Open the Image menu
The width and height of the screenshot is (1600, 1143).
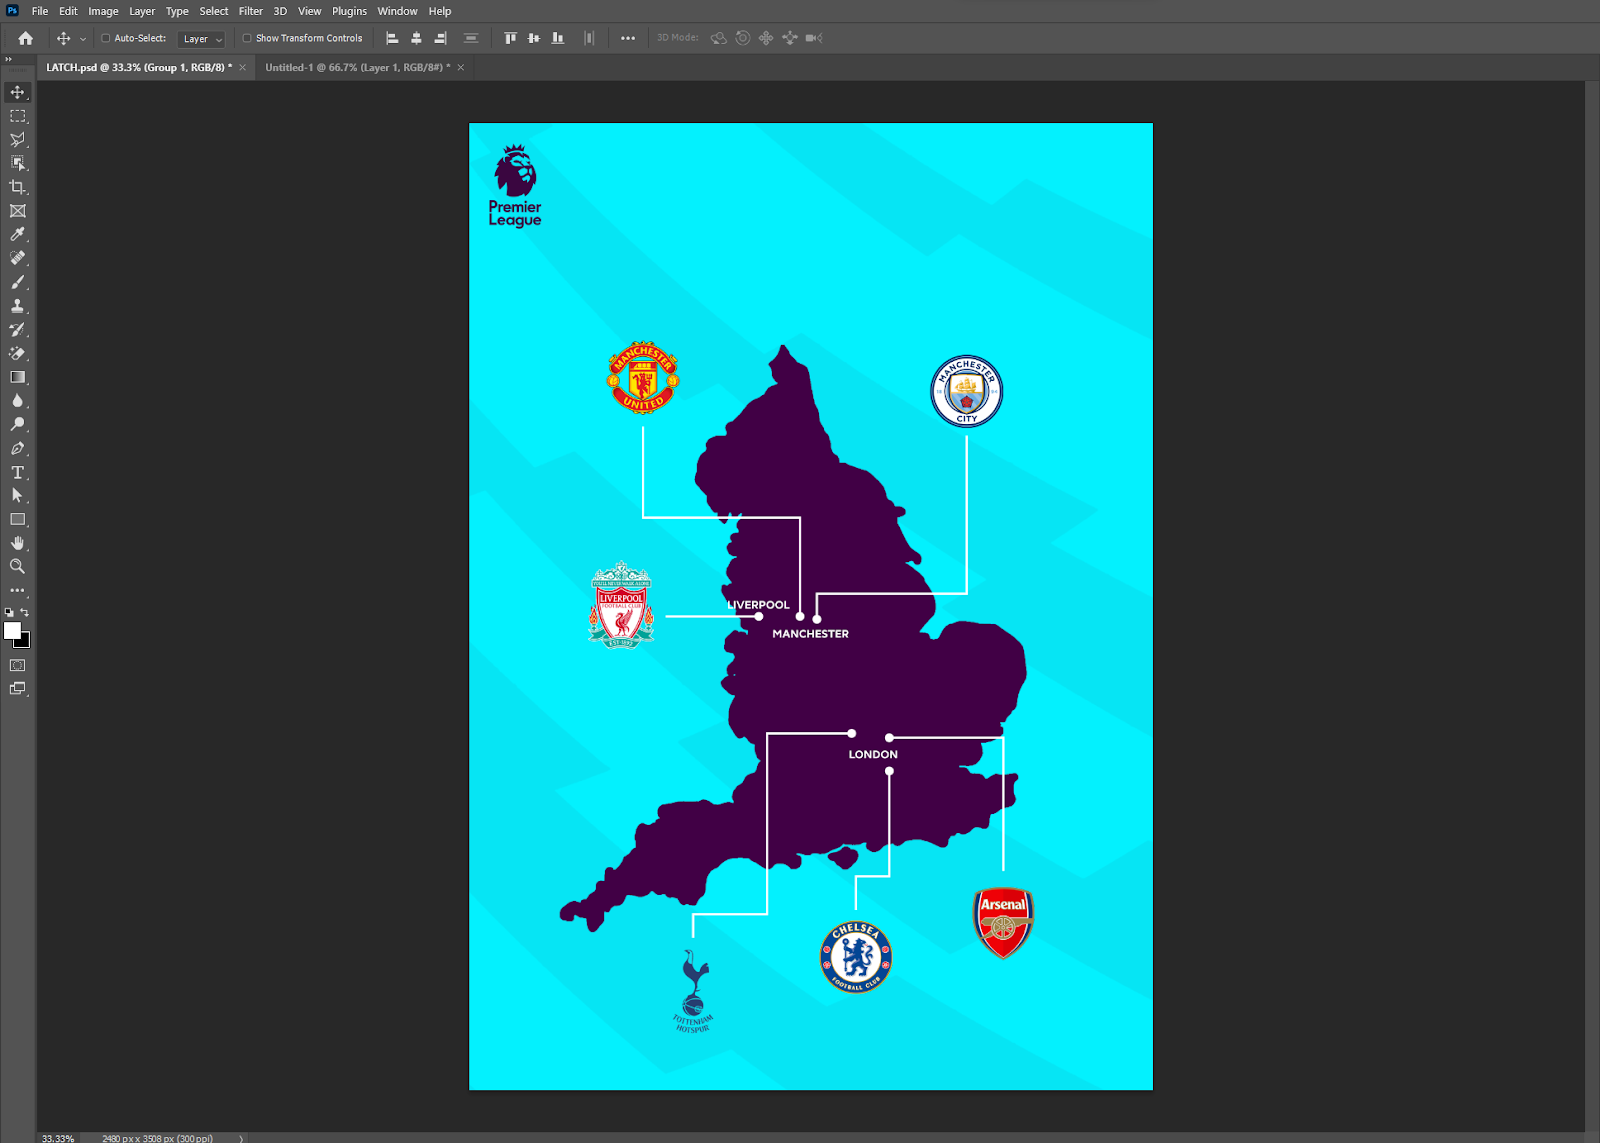click(103, 11)
